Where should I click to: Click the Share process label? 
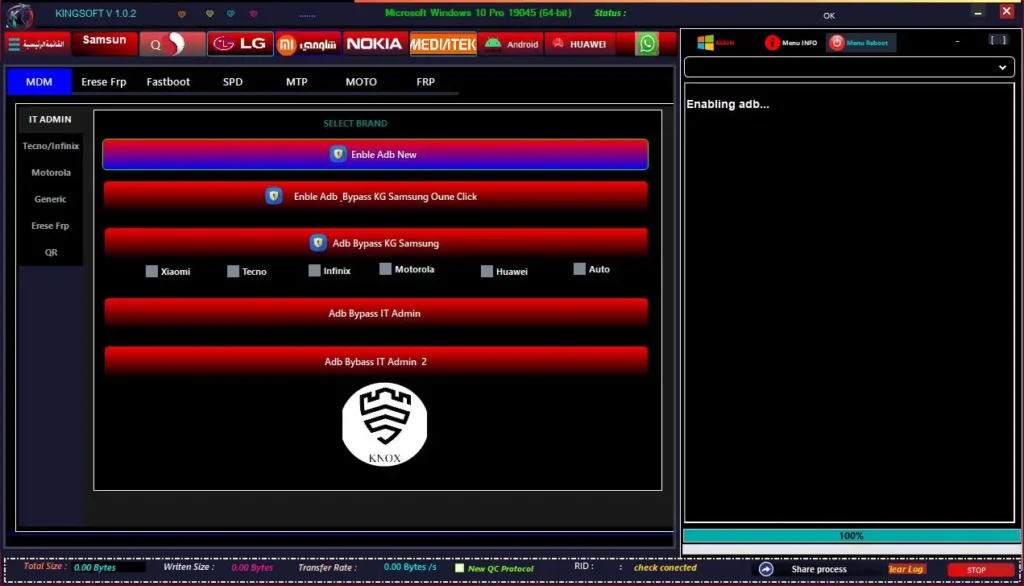pos(819,569)
